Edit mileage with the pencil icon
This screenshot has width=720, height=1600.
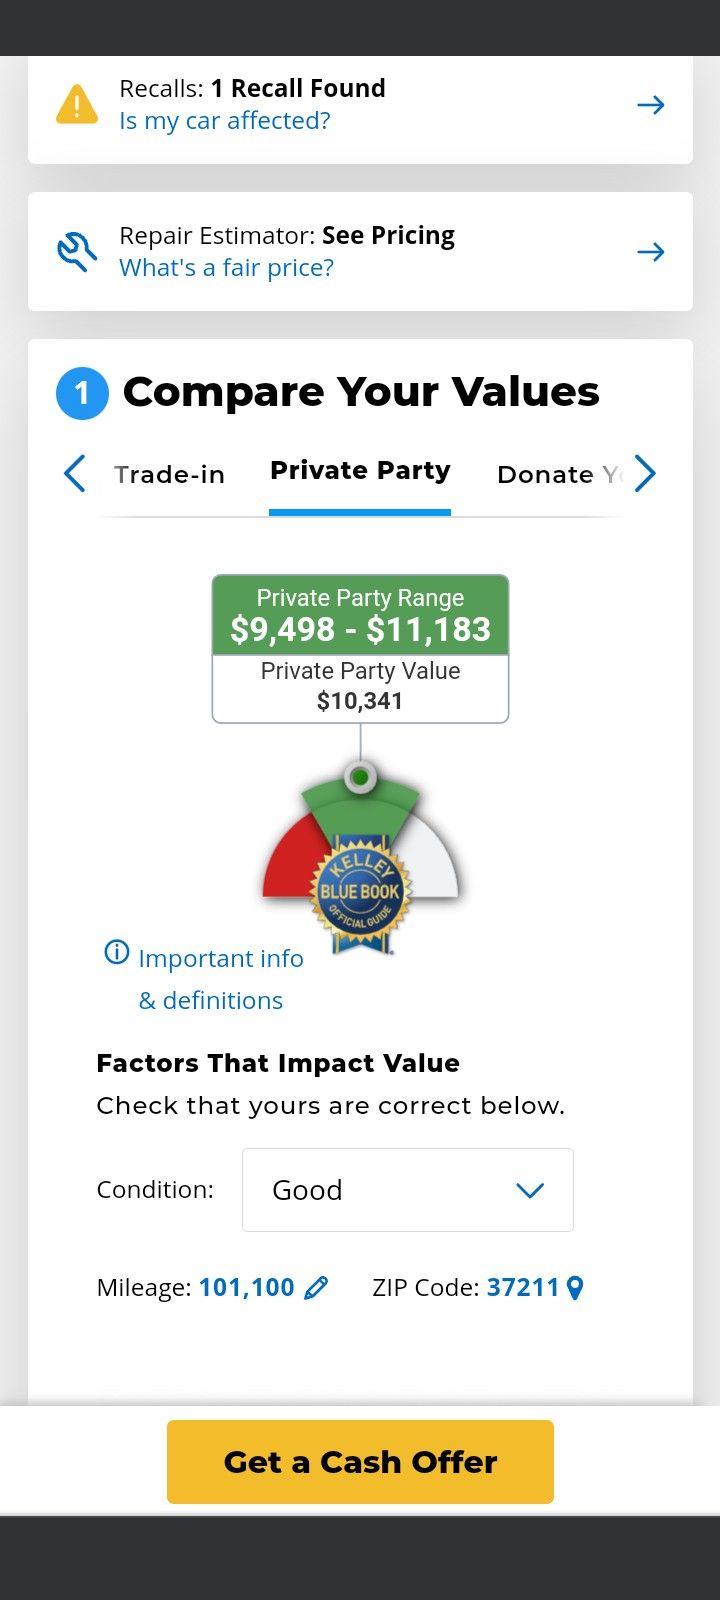coord(316,1288)
